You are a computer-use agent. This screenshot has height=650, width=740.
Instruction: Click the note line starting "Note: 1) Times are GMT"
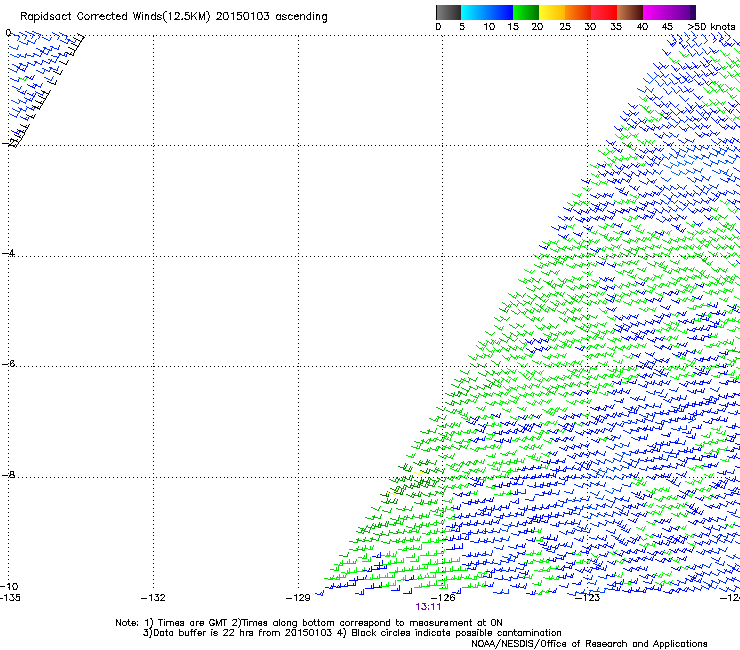(x=309, y=623)
